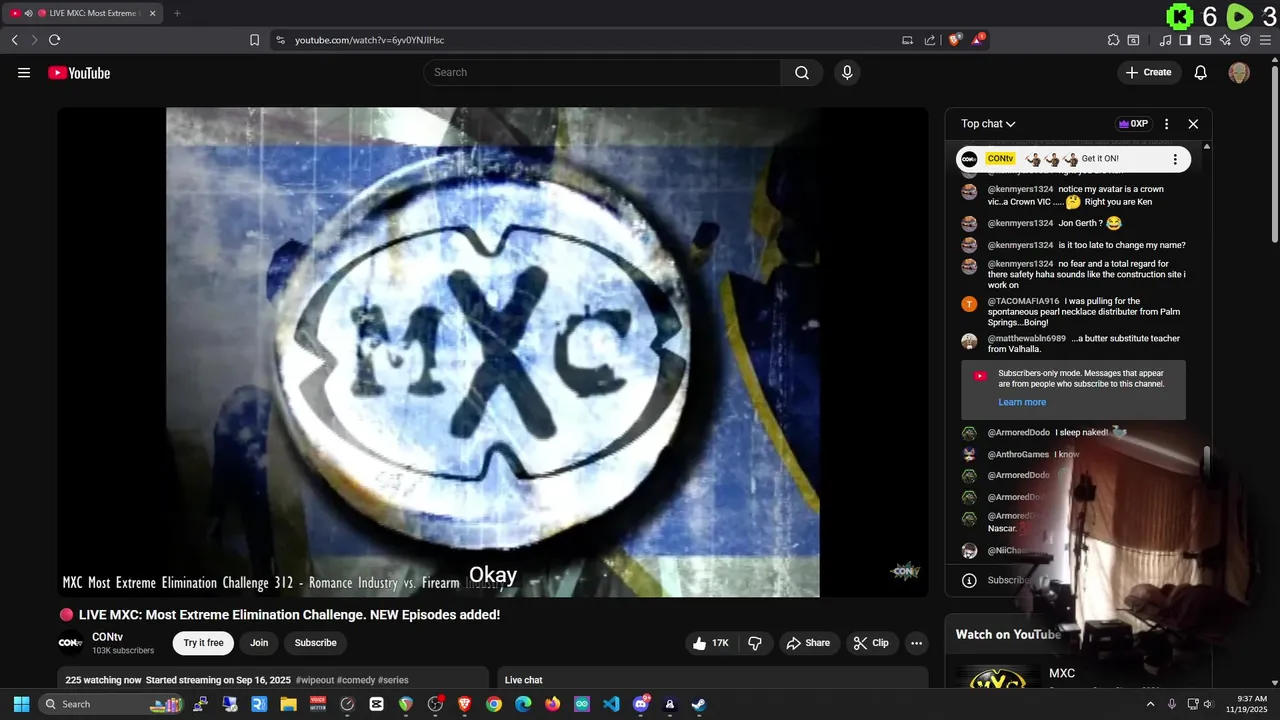
Task: Open Brave playlist music note icon
Action: [x=1165, y=40]
